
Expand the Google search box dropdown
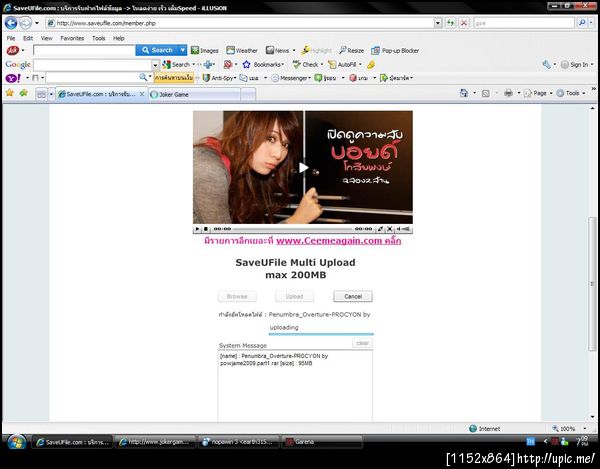click(155, 65)
